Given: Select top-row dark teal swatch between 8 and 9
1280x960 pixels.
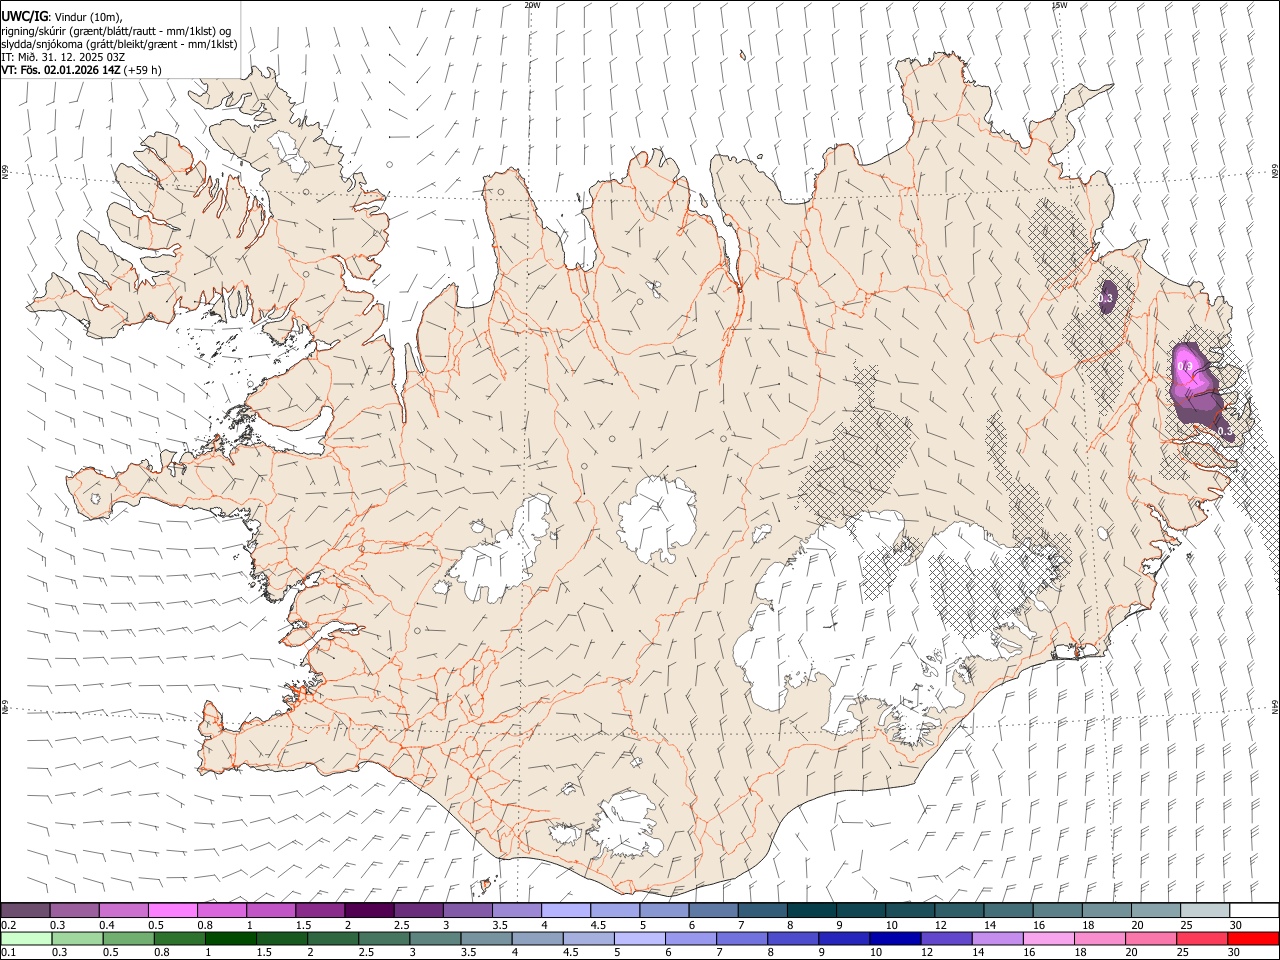Looking at the screenshot, I should point(812,910).
